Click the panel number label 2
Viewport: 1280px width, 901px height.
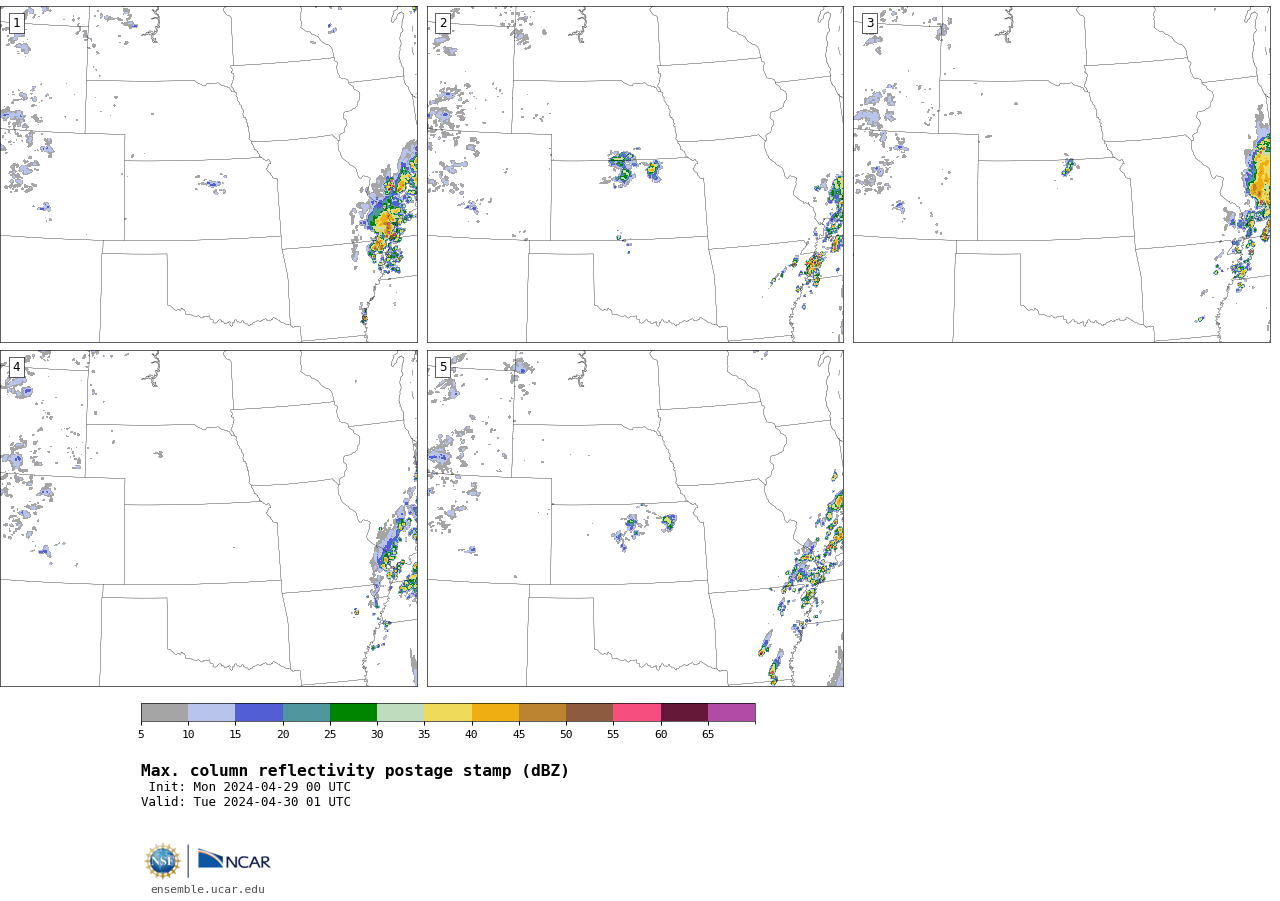443,23
